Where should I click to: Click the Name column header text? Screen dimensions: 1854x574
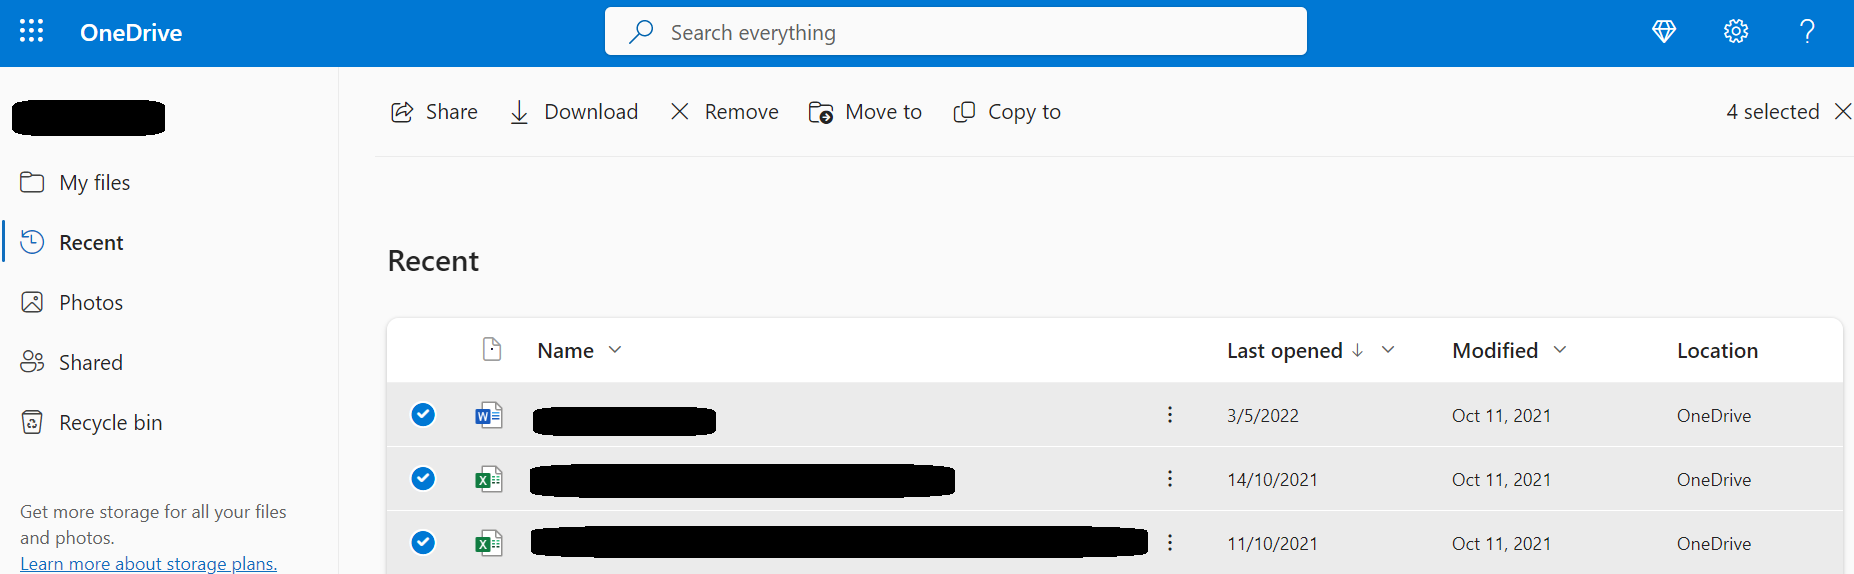565,350
